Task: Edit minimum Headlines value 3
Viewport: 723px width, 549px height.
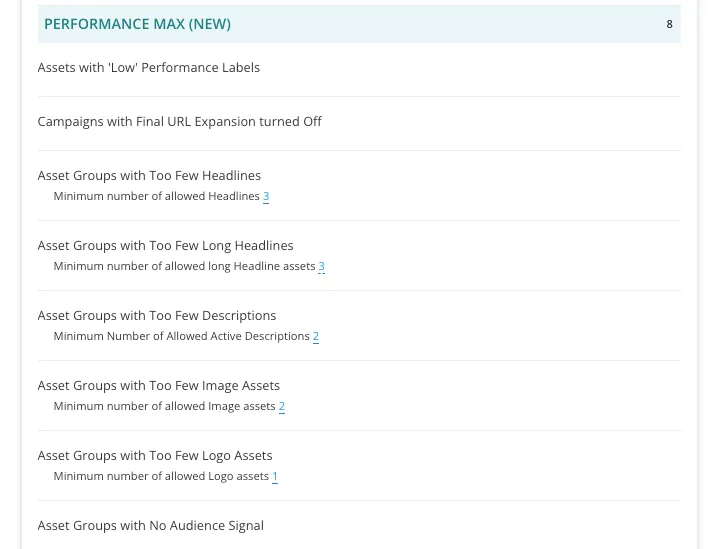Action: [x=266, y=196]
